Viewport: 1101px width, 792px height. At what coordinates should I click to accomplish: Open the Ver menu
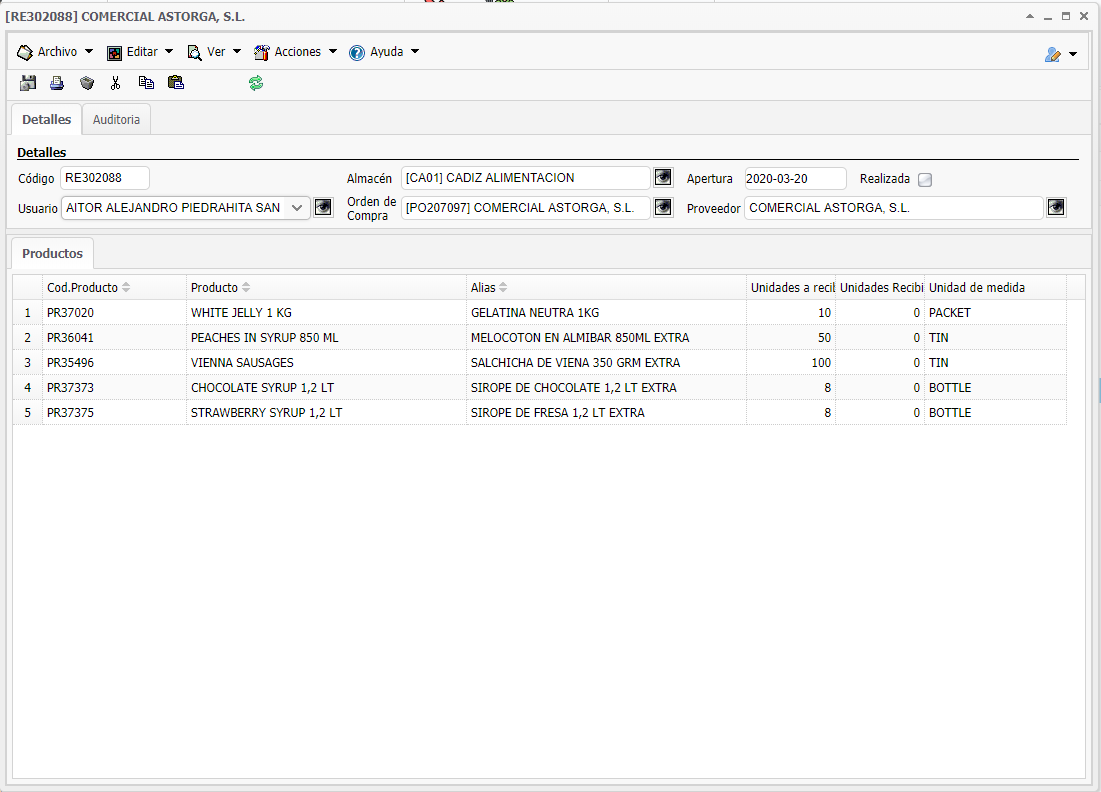[x=214, y=52]
